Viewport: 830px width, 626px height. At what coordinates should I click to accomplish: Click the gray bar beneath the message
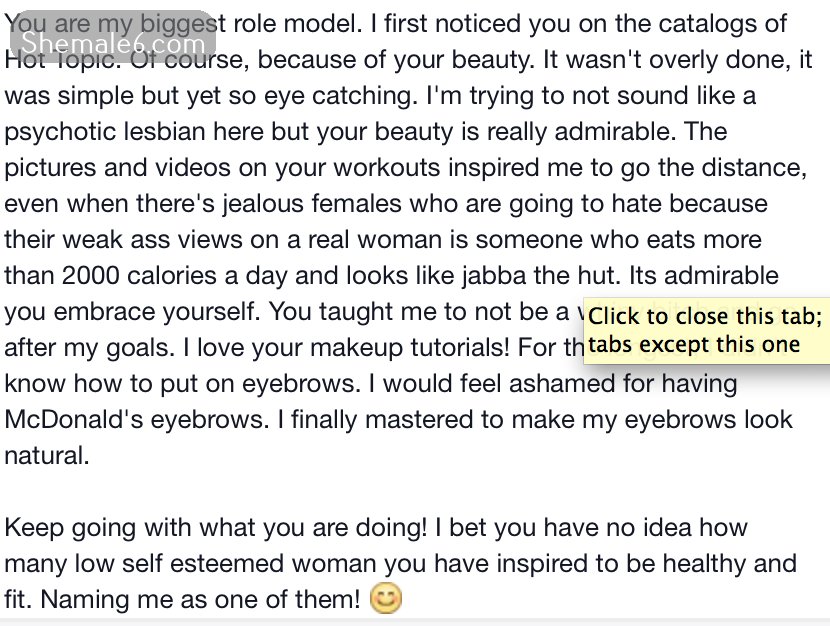tap(415, 622)
